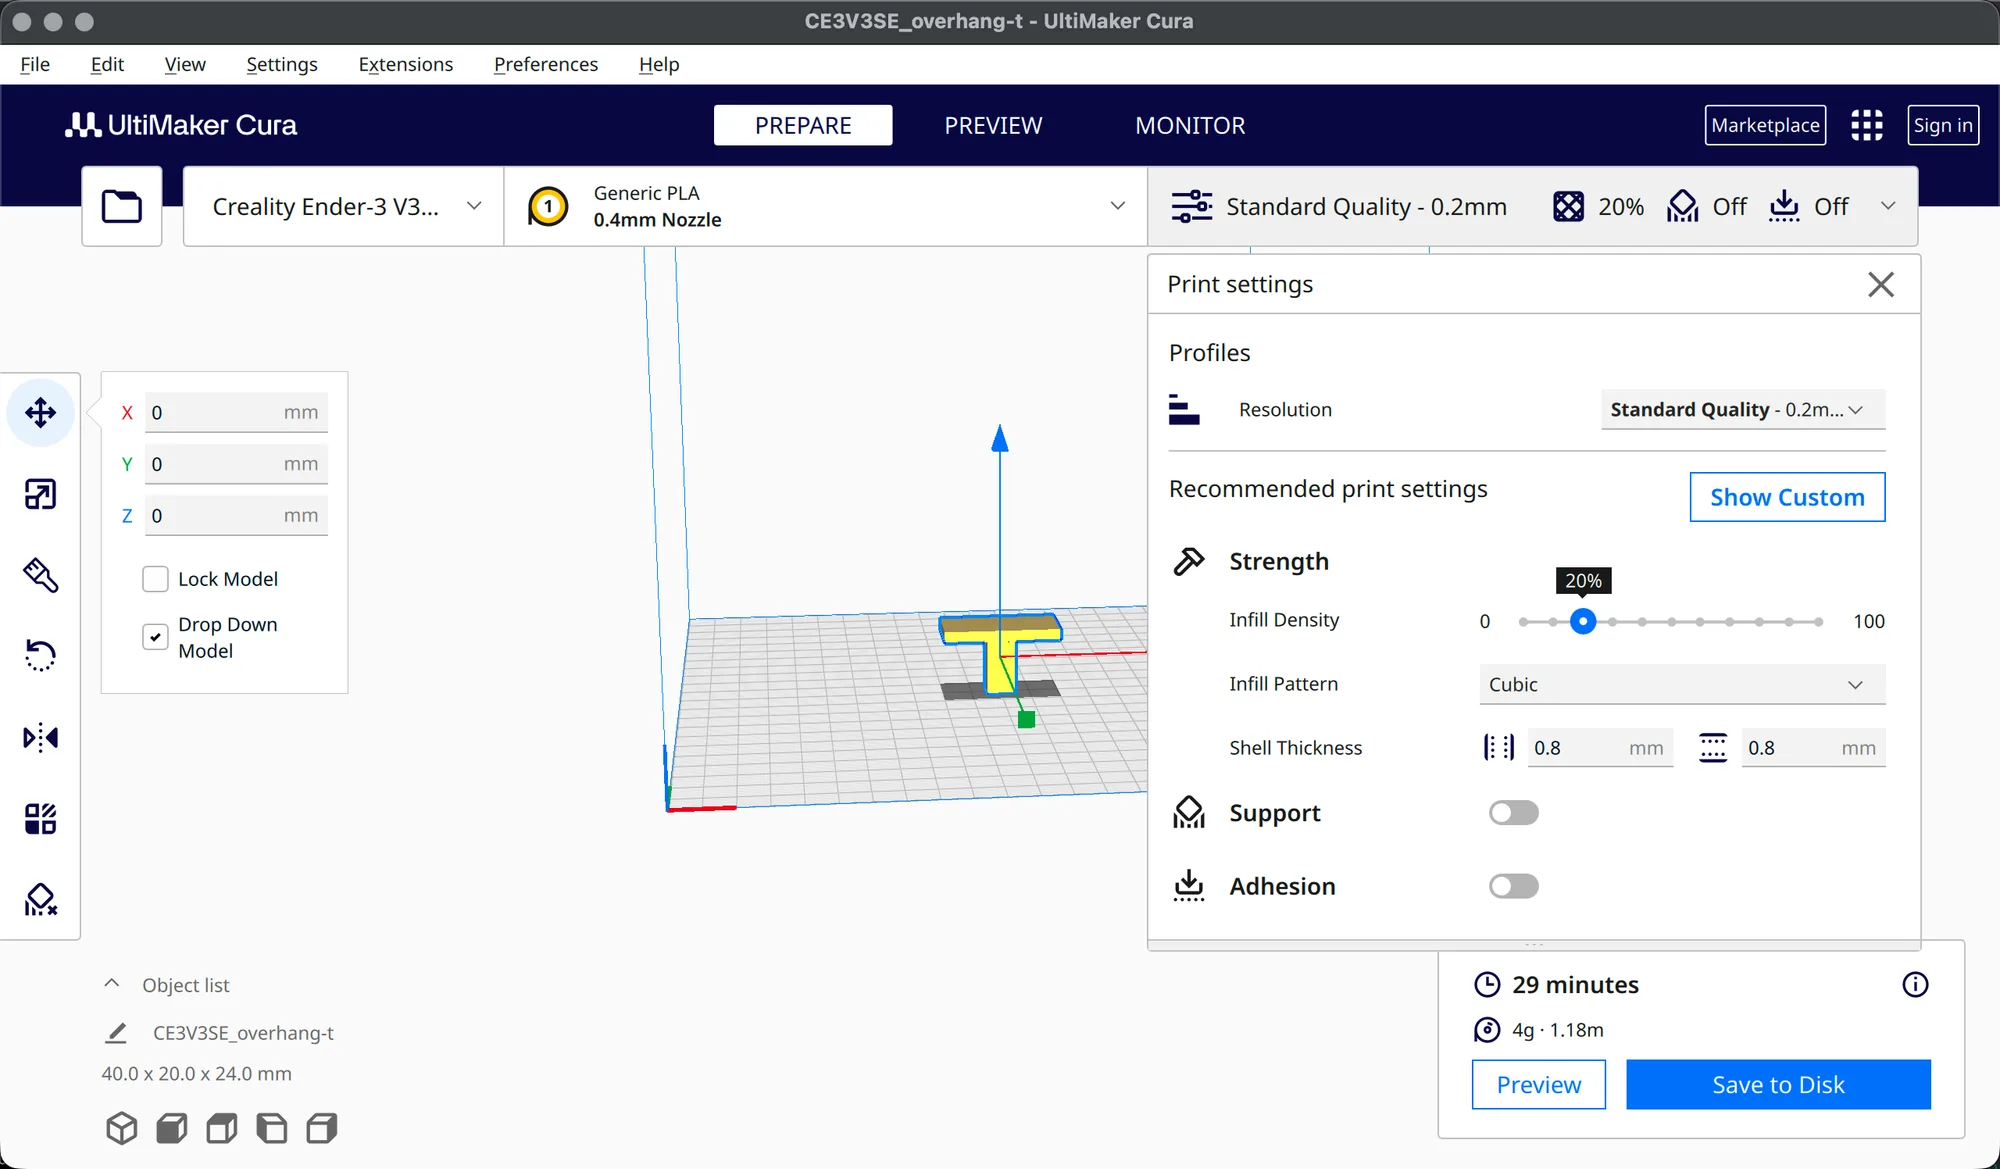Select the Rotate tool
Viewport: 2000px width, 1169px height.
click(x=40, y=656)
